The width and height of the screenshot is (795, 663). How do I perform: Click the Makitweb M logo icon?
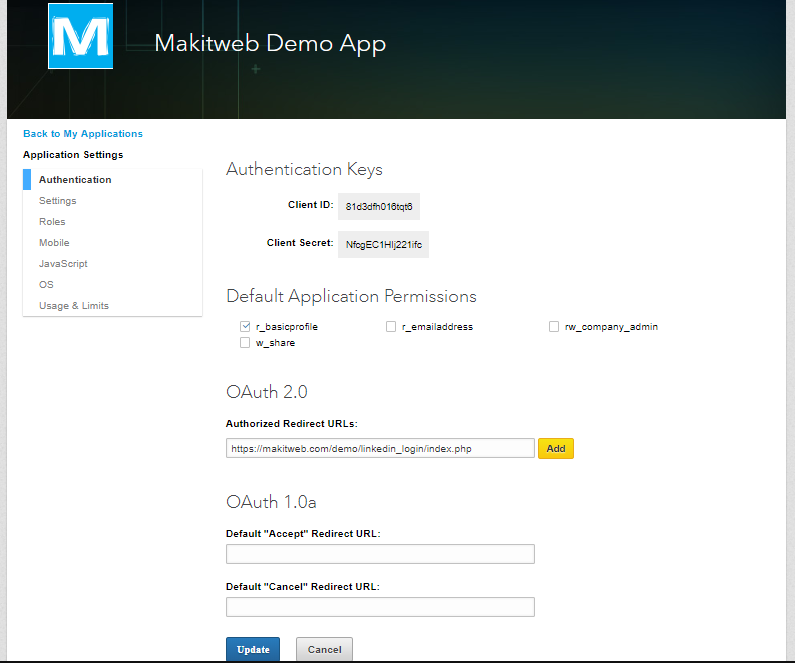point(81,36)
